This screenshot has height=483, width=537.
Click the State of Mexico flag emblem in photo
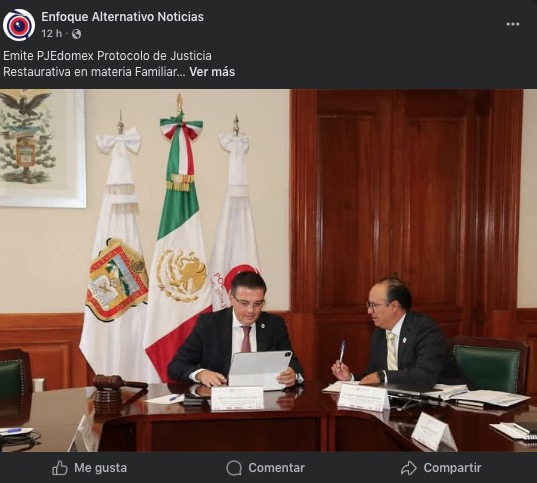coord(117,280)
